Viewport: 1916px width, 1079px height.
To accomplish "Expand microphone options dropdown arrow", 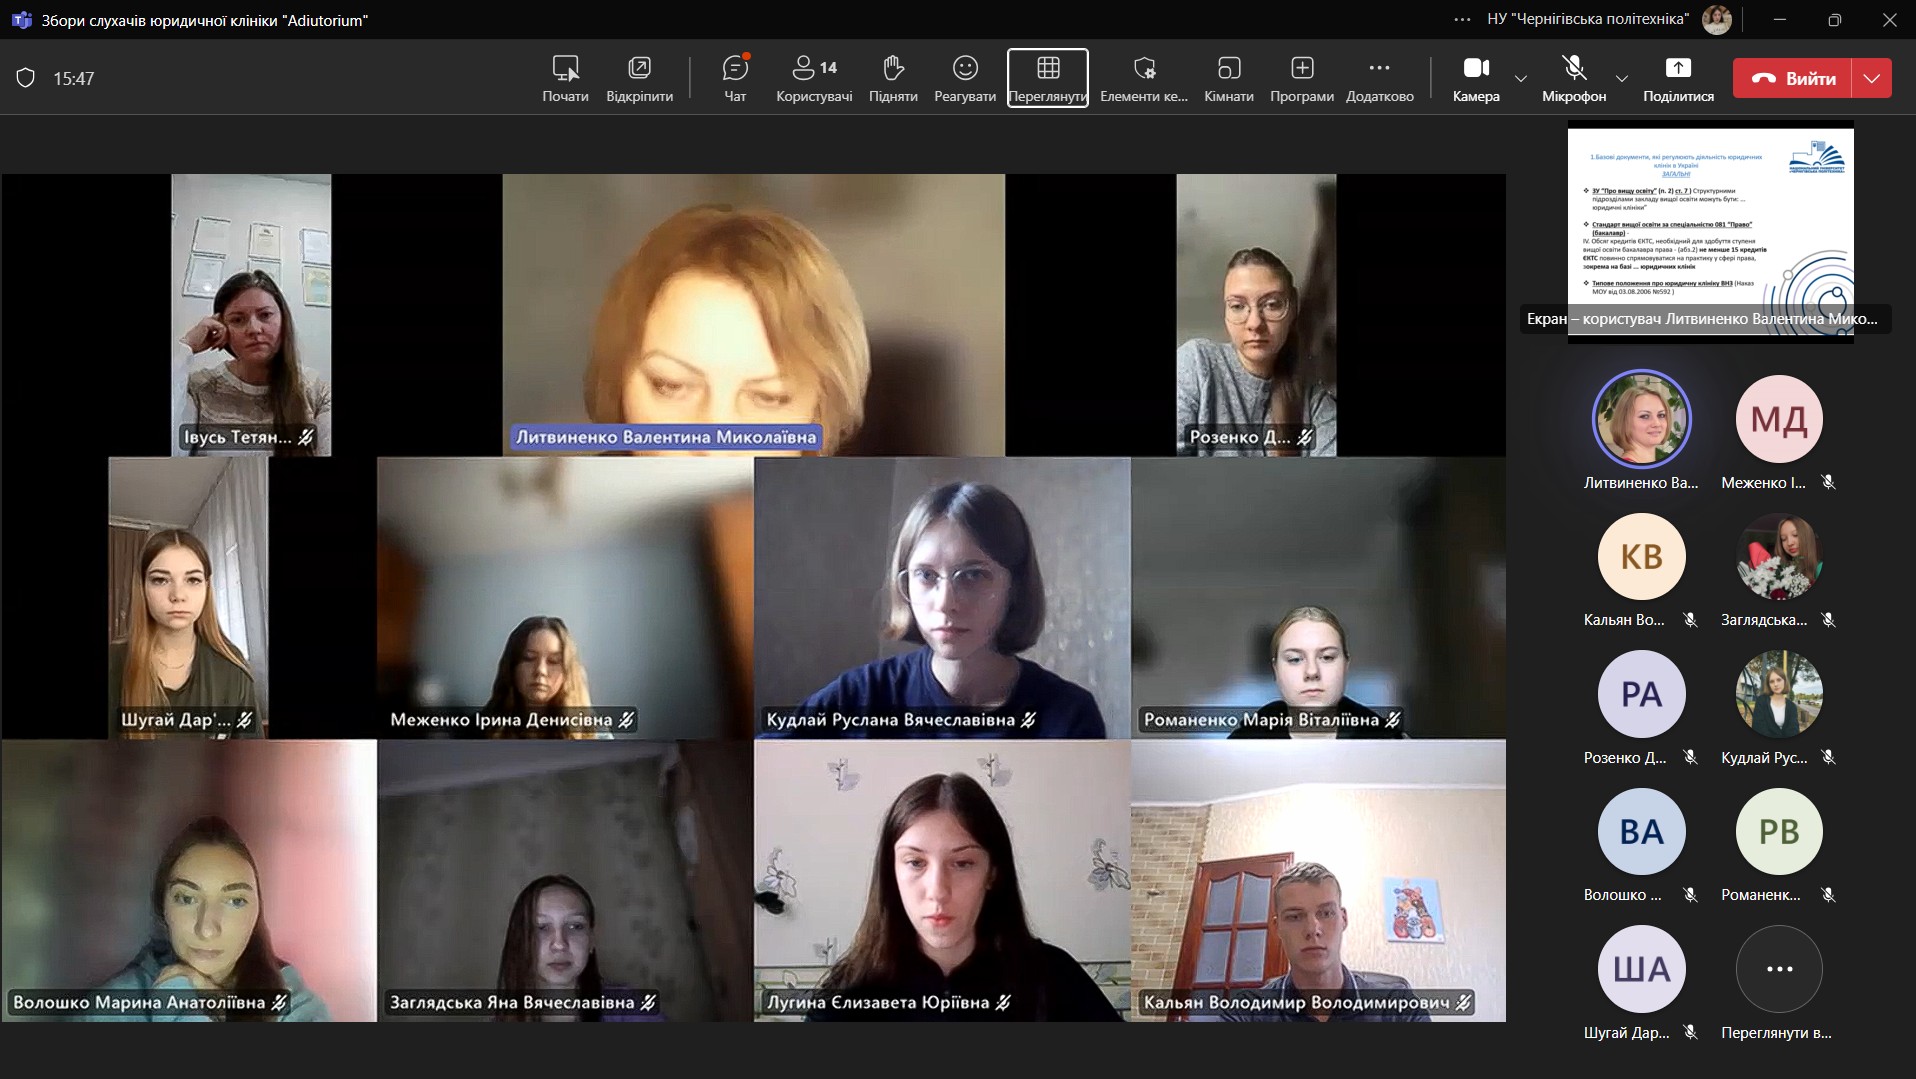I will click(x=1622, y=78).
